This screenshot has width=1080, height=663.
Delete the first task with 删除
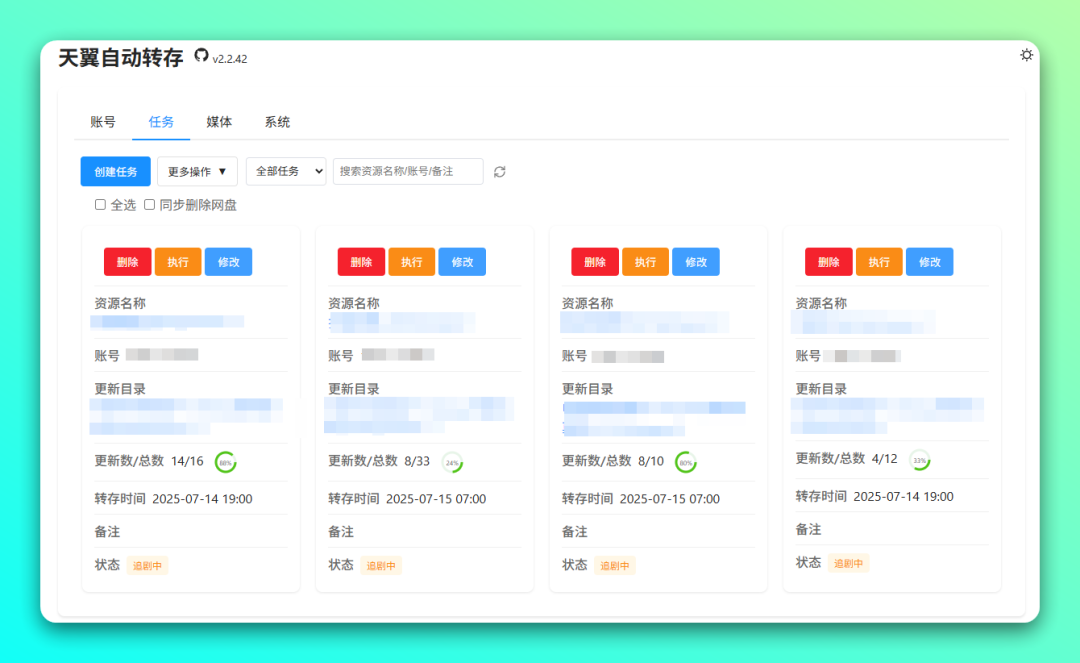(127, 262)
